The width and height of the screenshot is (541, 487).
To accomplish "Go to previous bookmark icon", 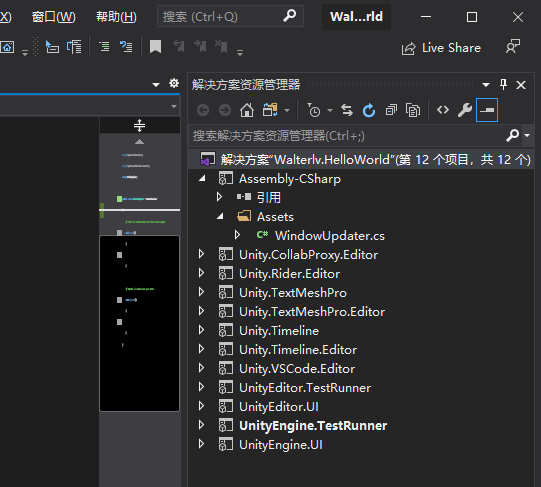I will pyautogui.click(x=179, y=46).
